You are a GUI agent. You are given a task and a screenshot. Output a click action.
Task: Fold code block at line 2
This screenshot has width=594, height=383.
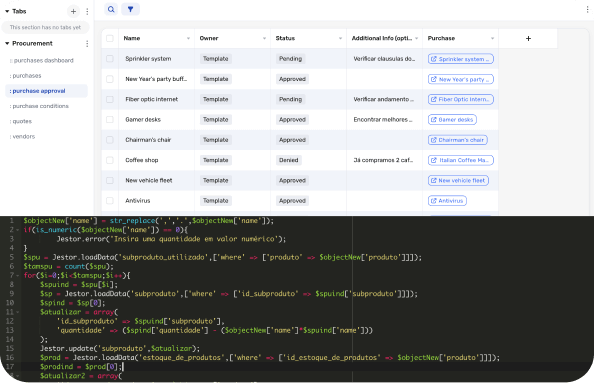(17, 230)
